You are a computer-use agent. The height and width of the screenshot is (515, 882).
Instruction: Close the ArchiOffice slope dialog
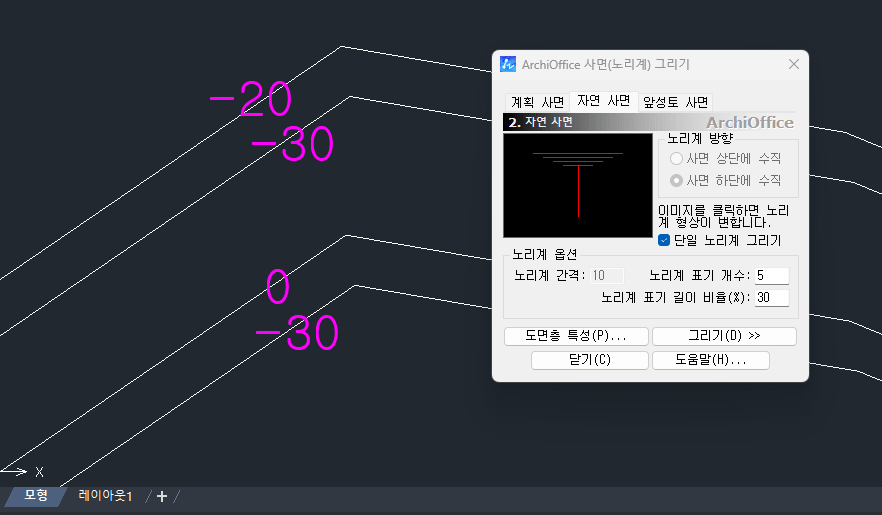click(794, 64)
